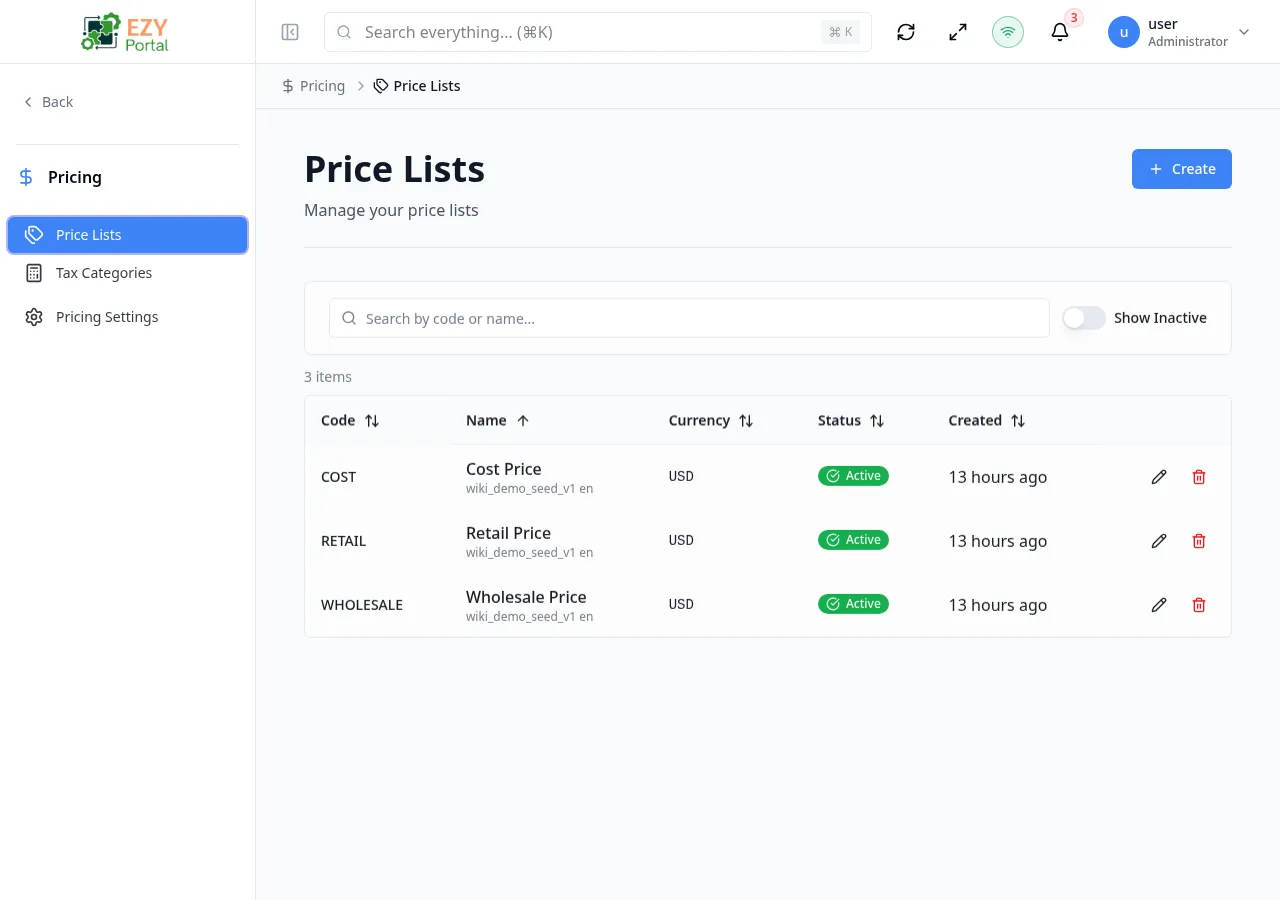Sort table by Name column
Screen dimensions: 1280x900
498,421
